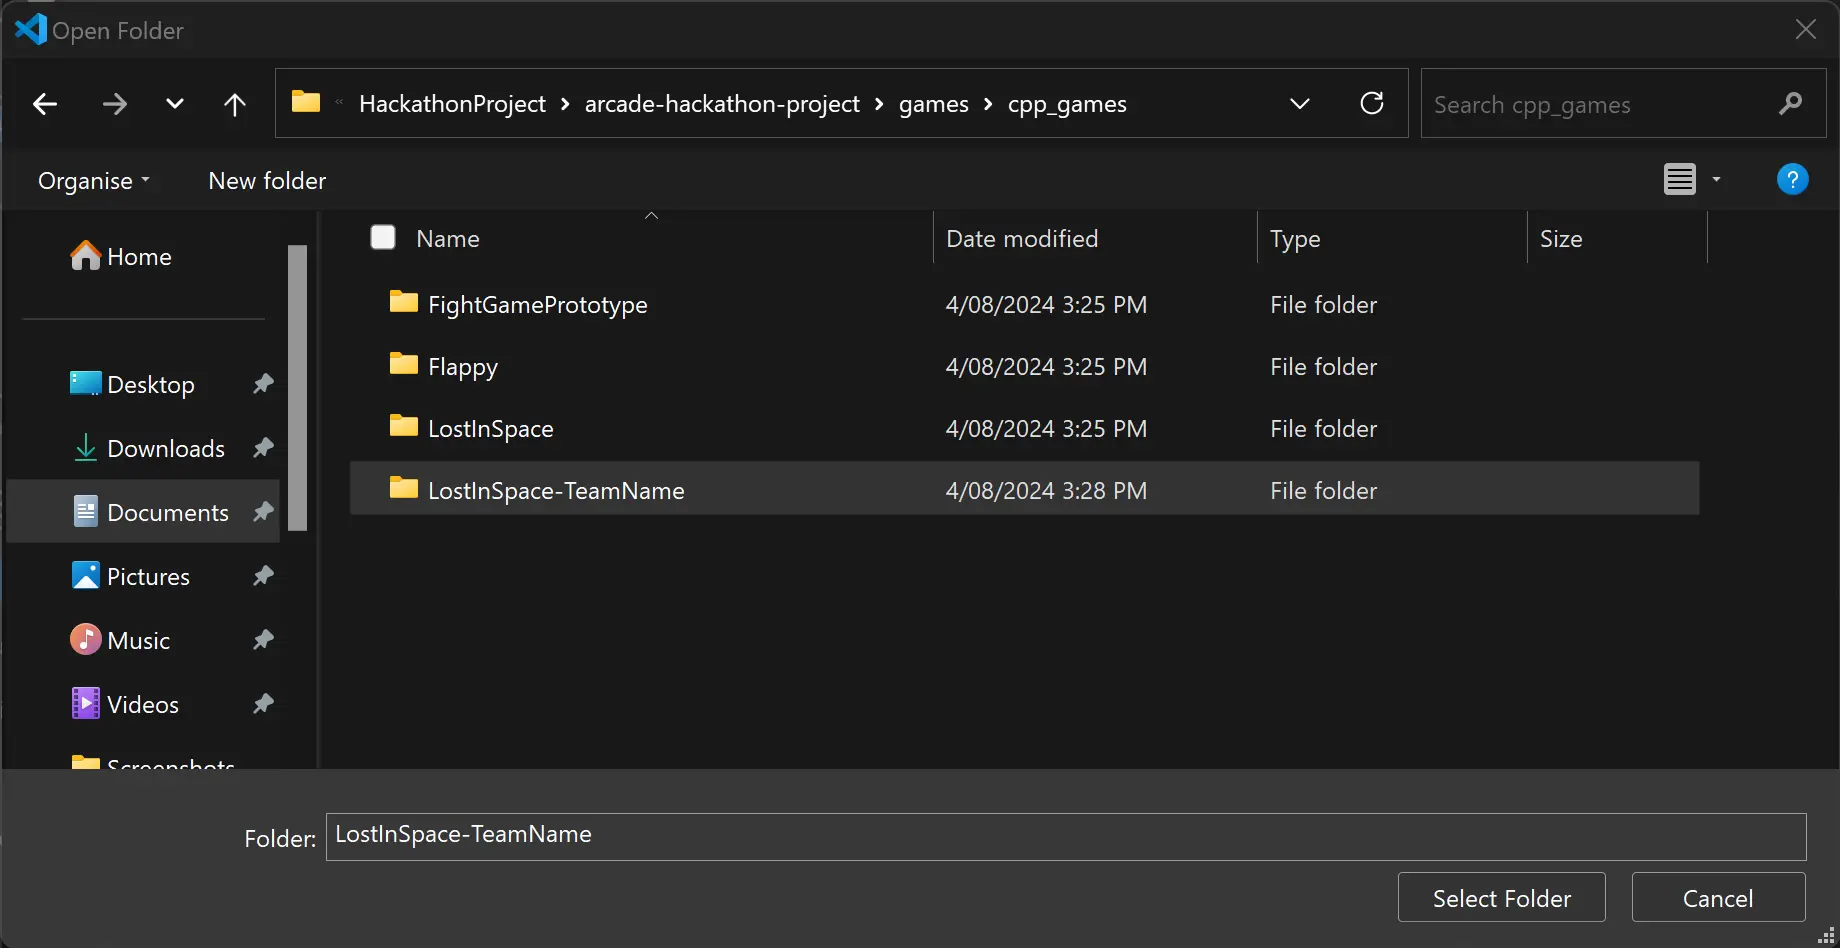
Task: Tick the select-all checkbox in header
Action: (383, 237)
